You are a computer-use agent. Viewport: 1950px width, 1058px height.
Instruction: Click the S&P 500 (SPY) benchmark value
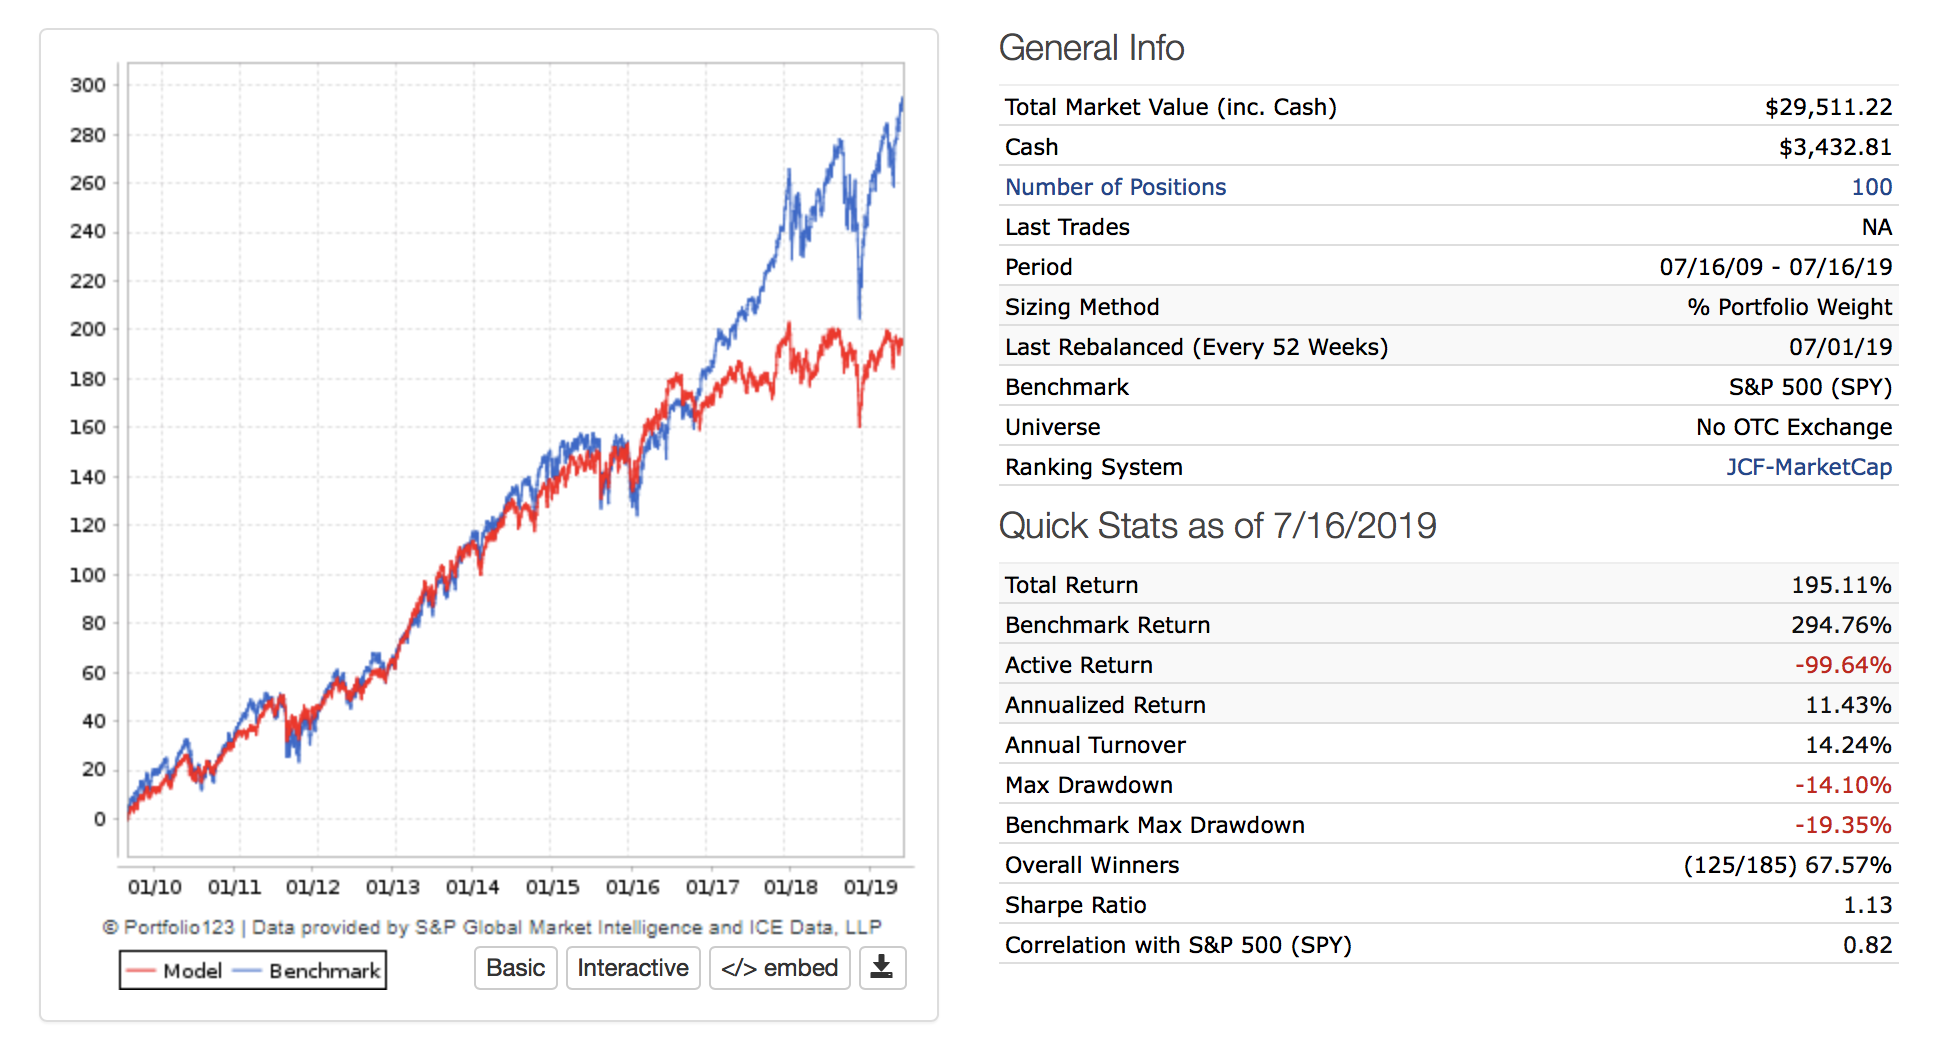pyautogui.click(x=1810, y=387)
